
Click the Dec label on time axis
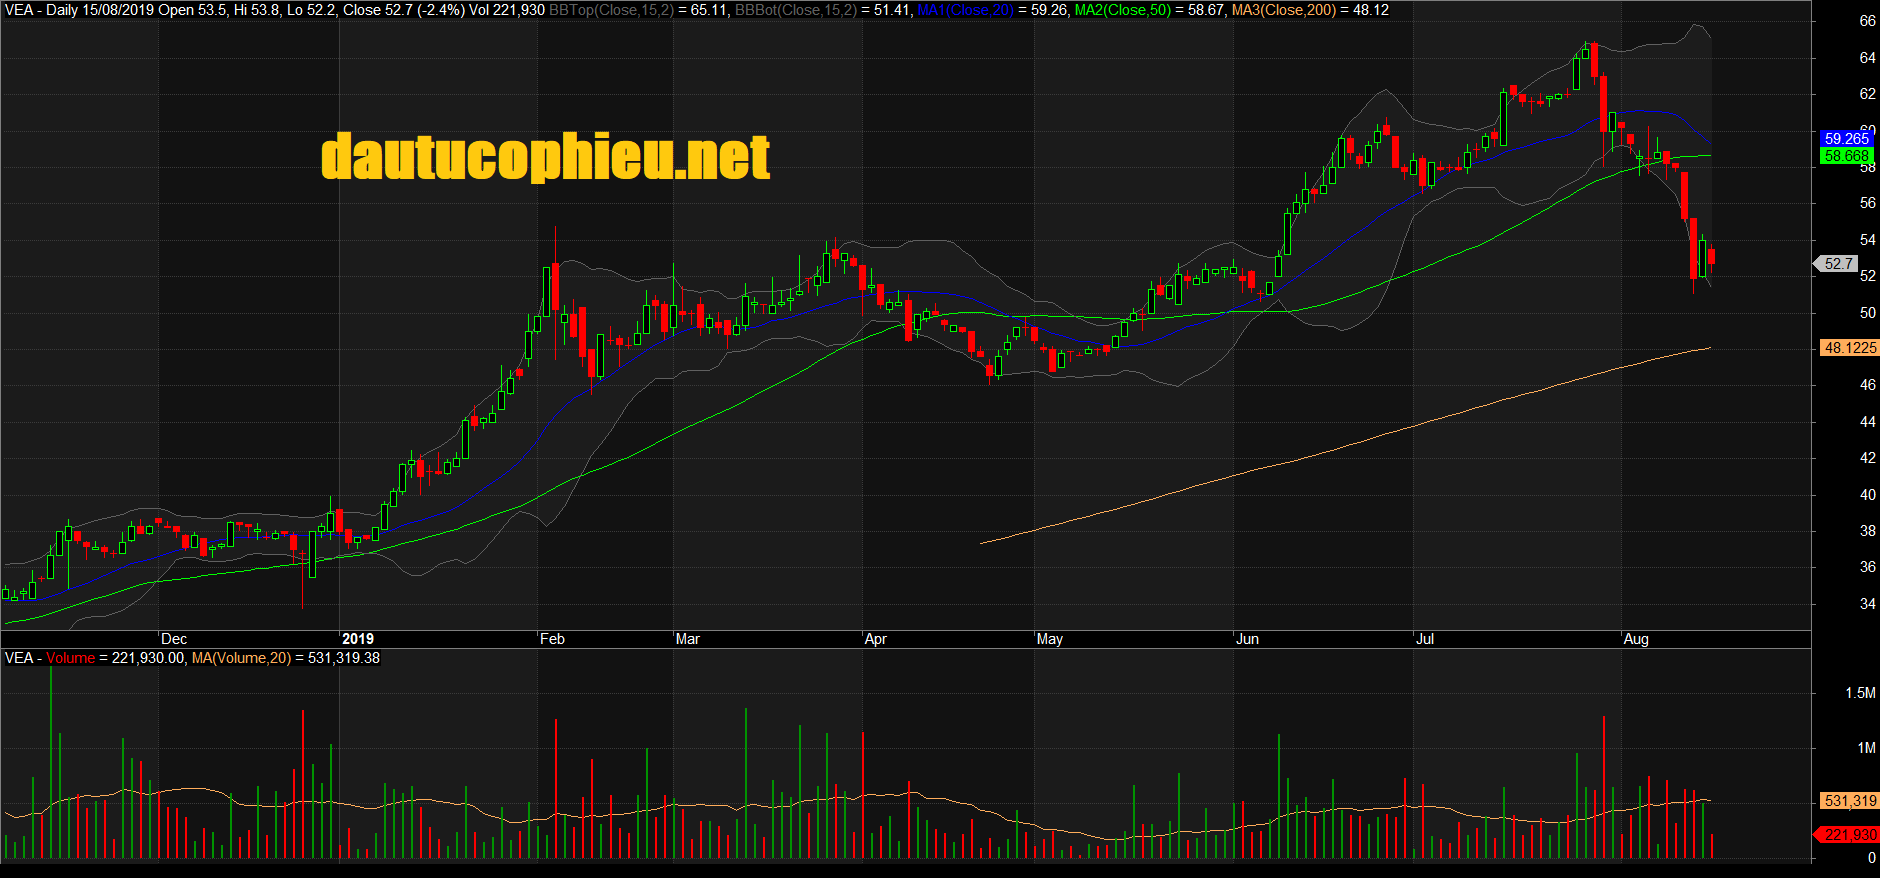174,639
